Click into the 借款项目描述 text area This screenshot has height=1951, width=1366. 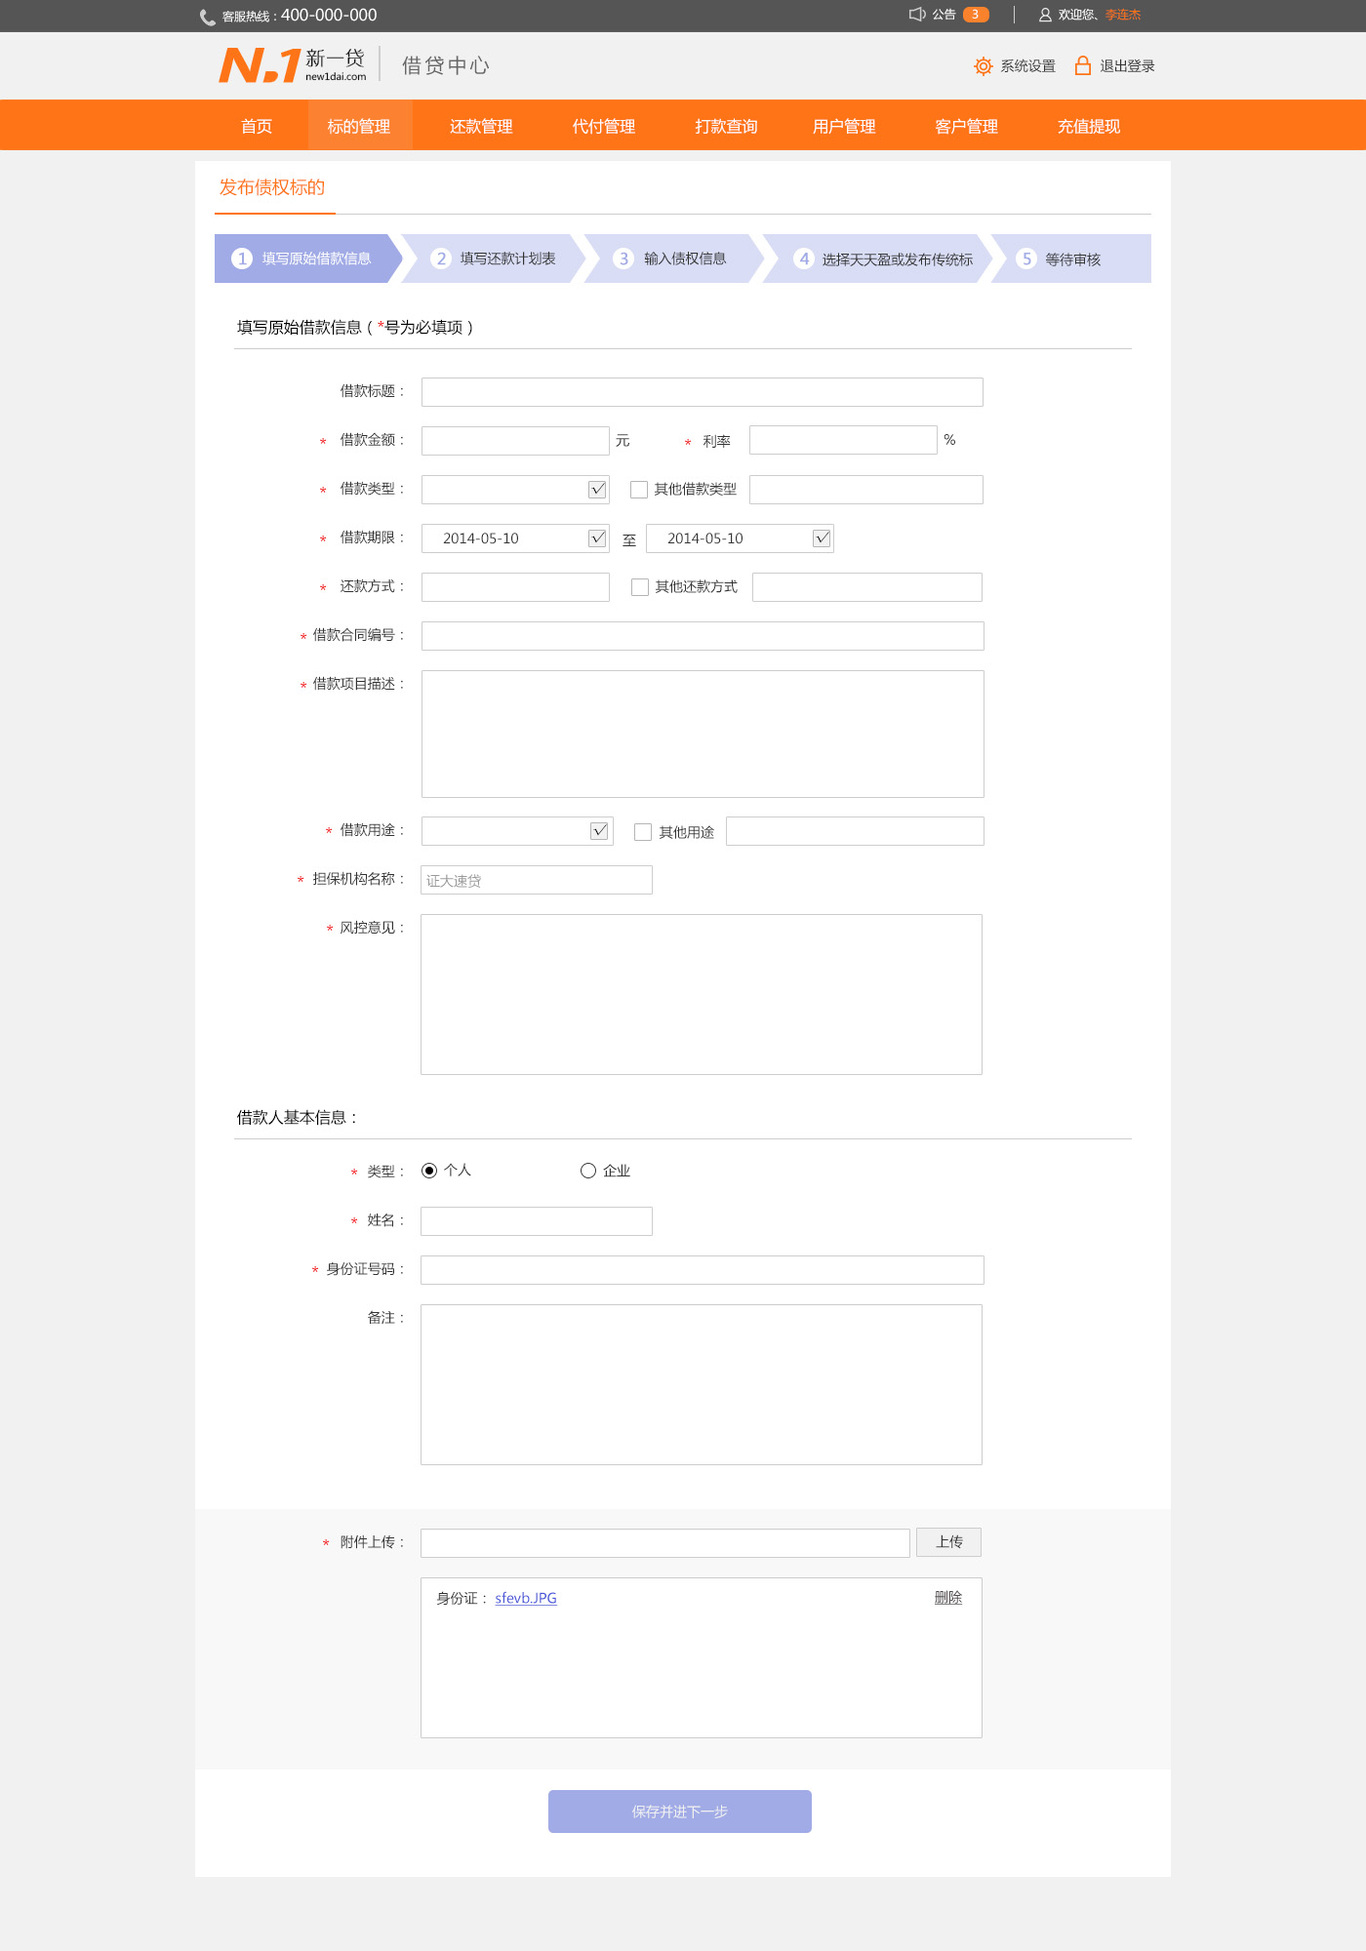(x=702, y=734)
